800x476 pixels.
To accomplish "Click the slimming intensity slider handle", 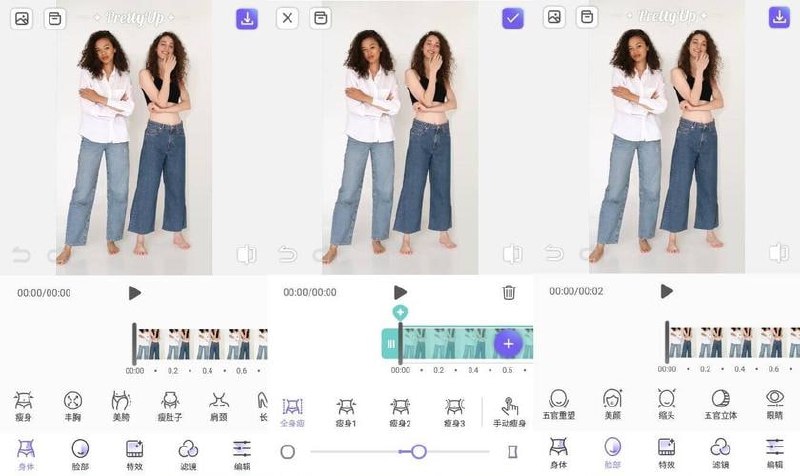I will tap(419, 452).
